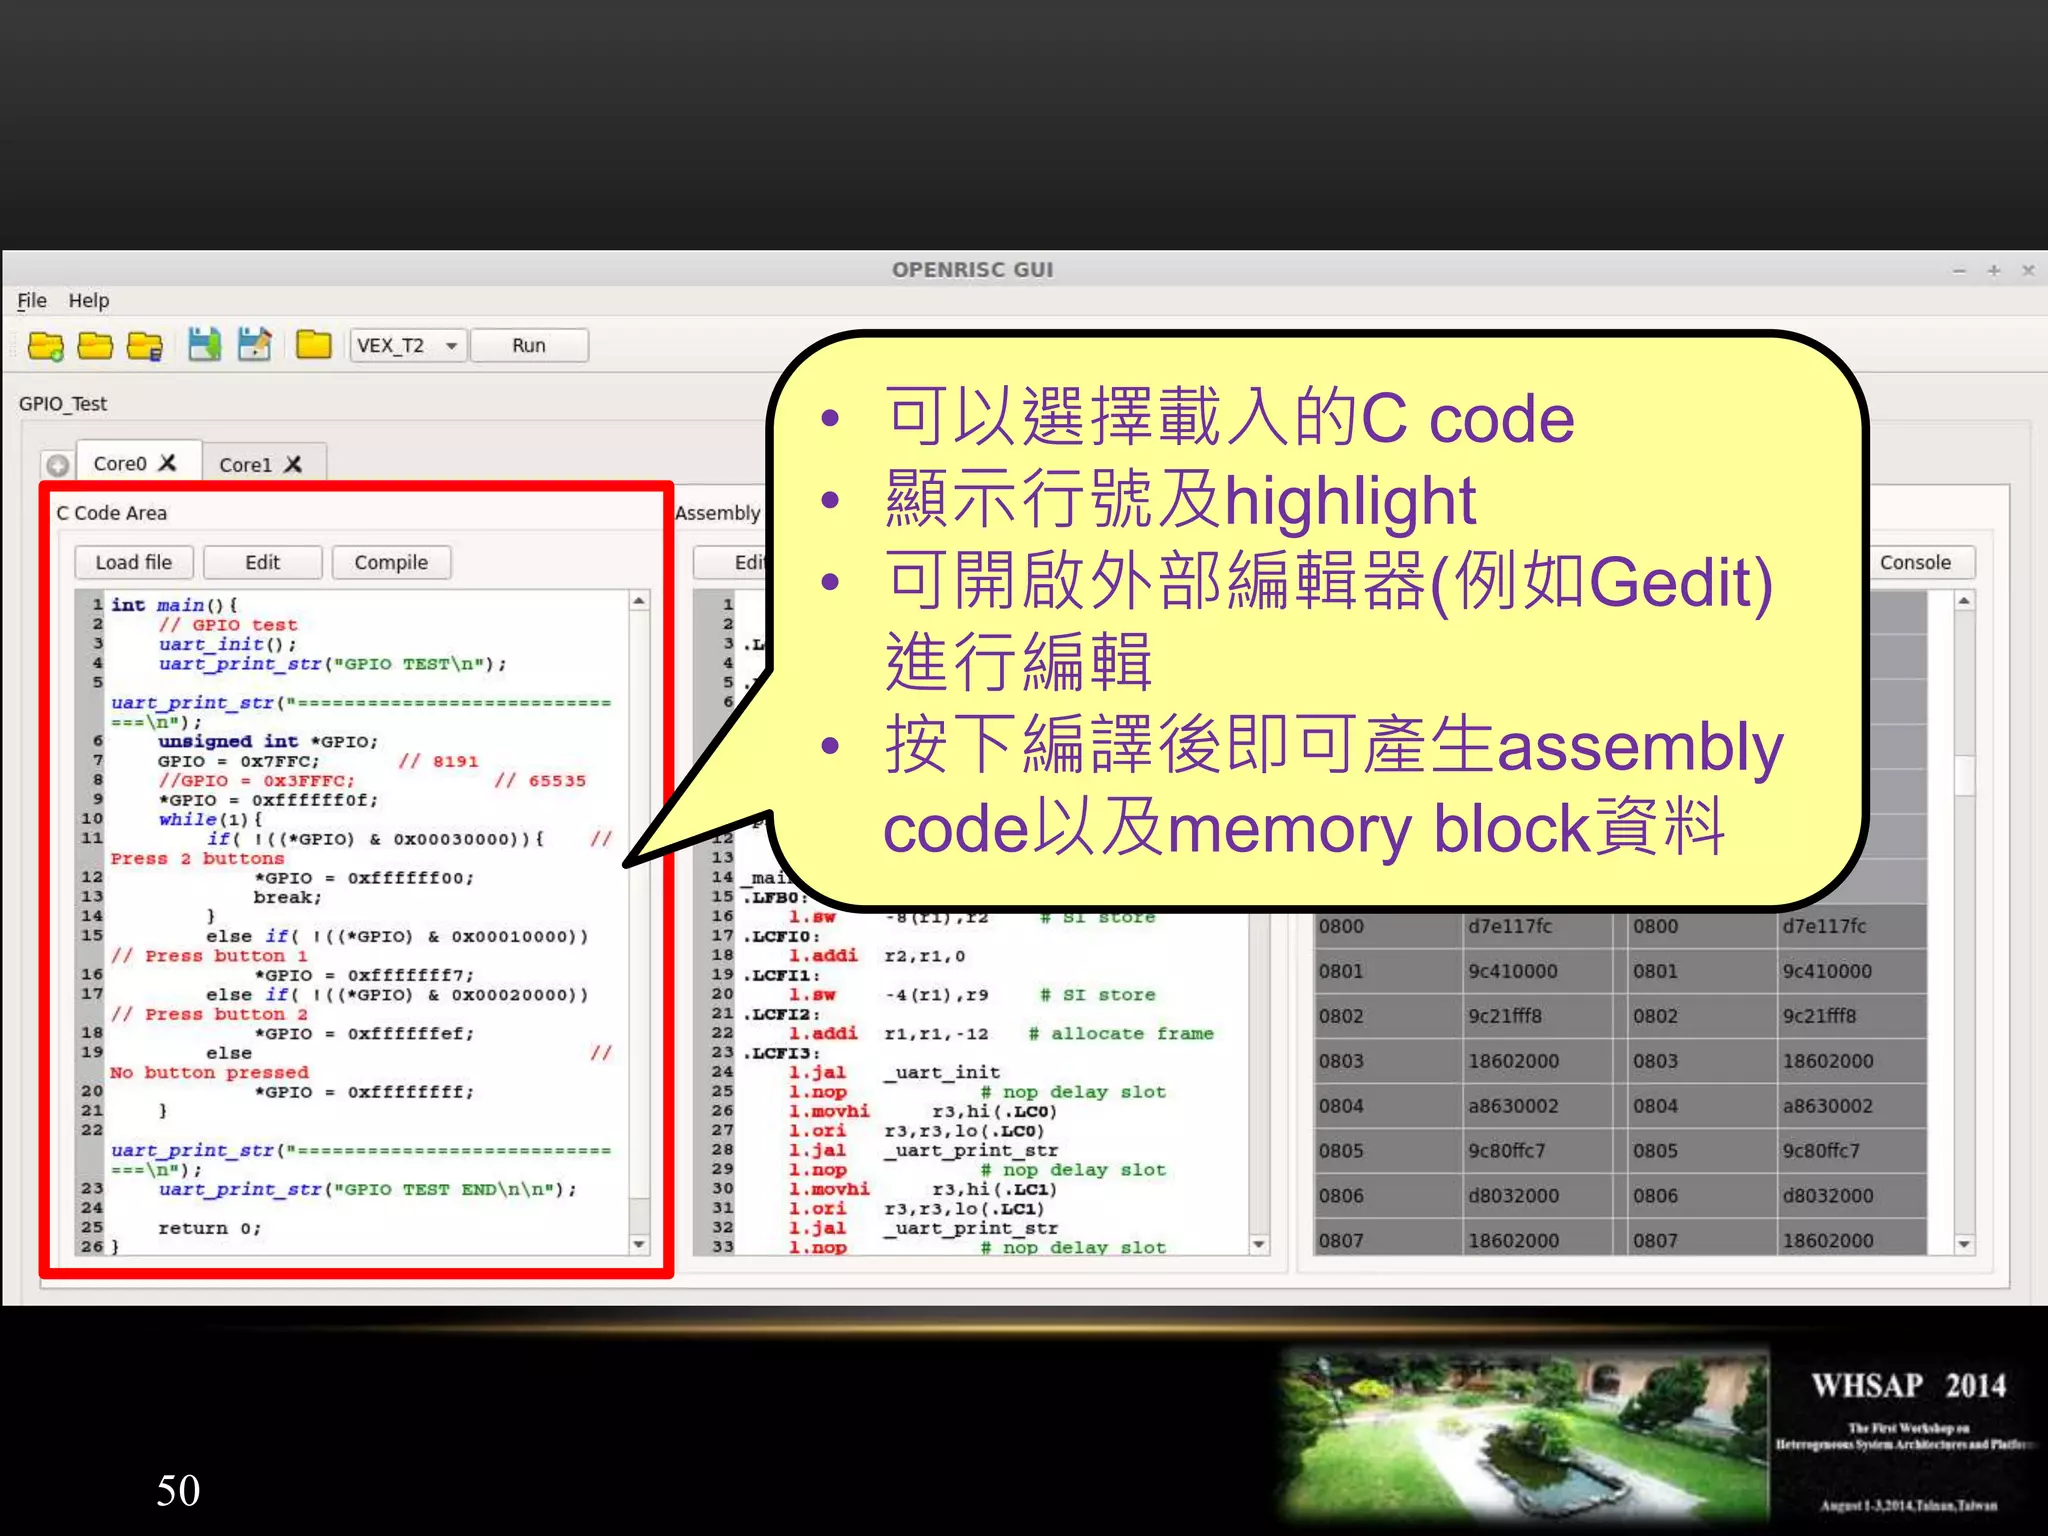Click right memory value cell 9c21fff8
The image size is (2048, 1536).
point(1851,1016)
